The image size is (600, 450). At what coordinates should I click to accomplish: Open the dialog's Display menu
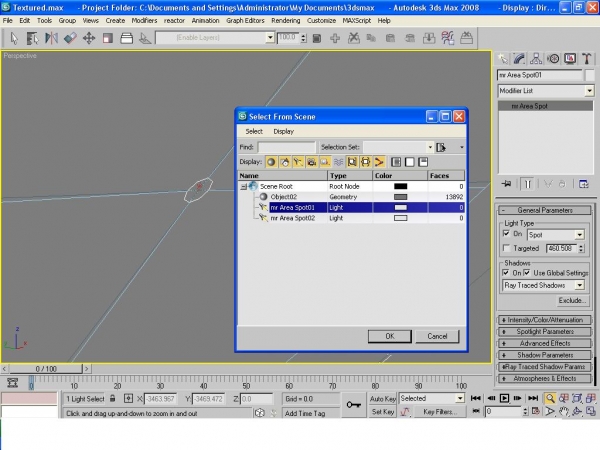pyautogui.click(x=284, y=132)
